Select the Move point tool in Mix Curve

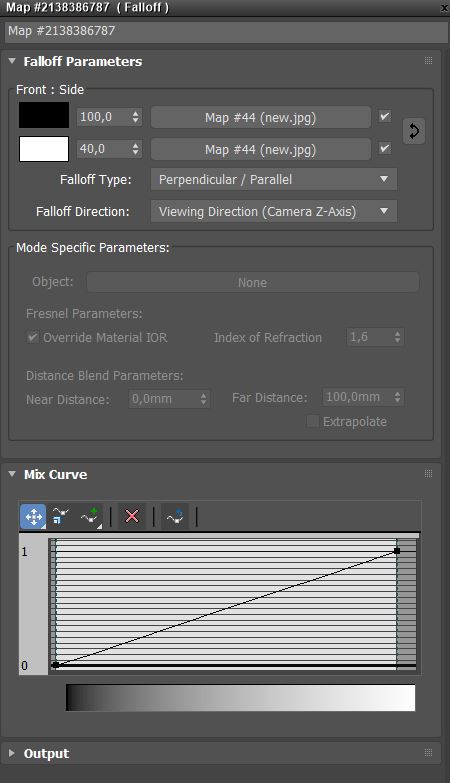point(33,516)
